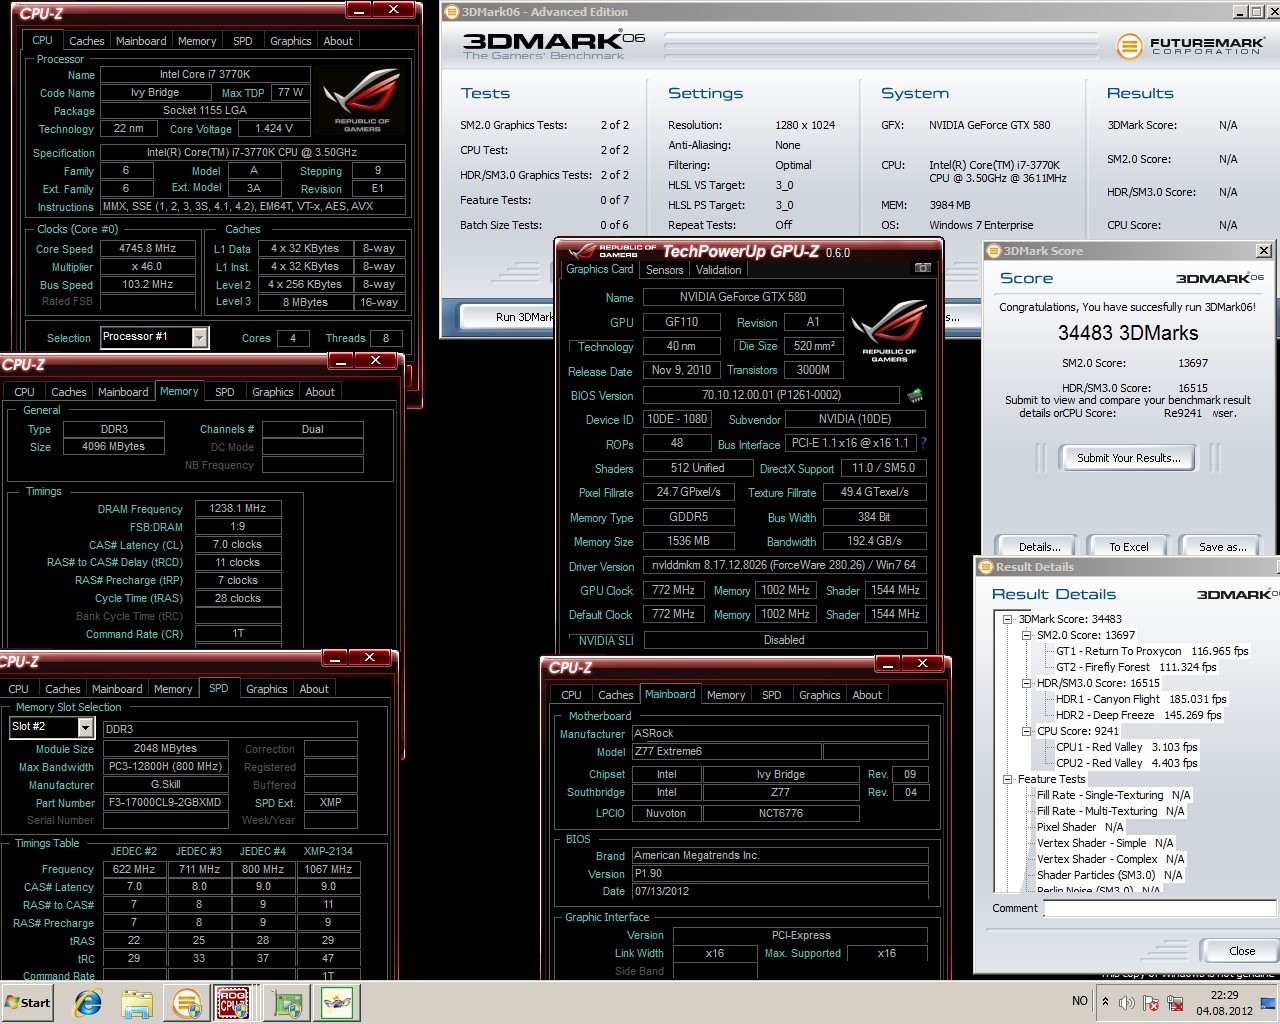This screenshot has width=1280, height=1024.
Task: Close the 3DMark Score dialog with X
Action: pyautogui.click(x=1264, y=251)
